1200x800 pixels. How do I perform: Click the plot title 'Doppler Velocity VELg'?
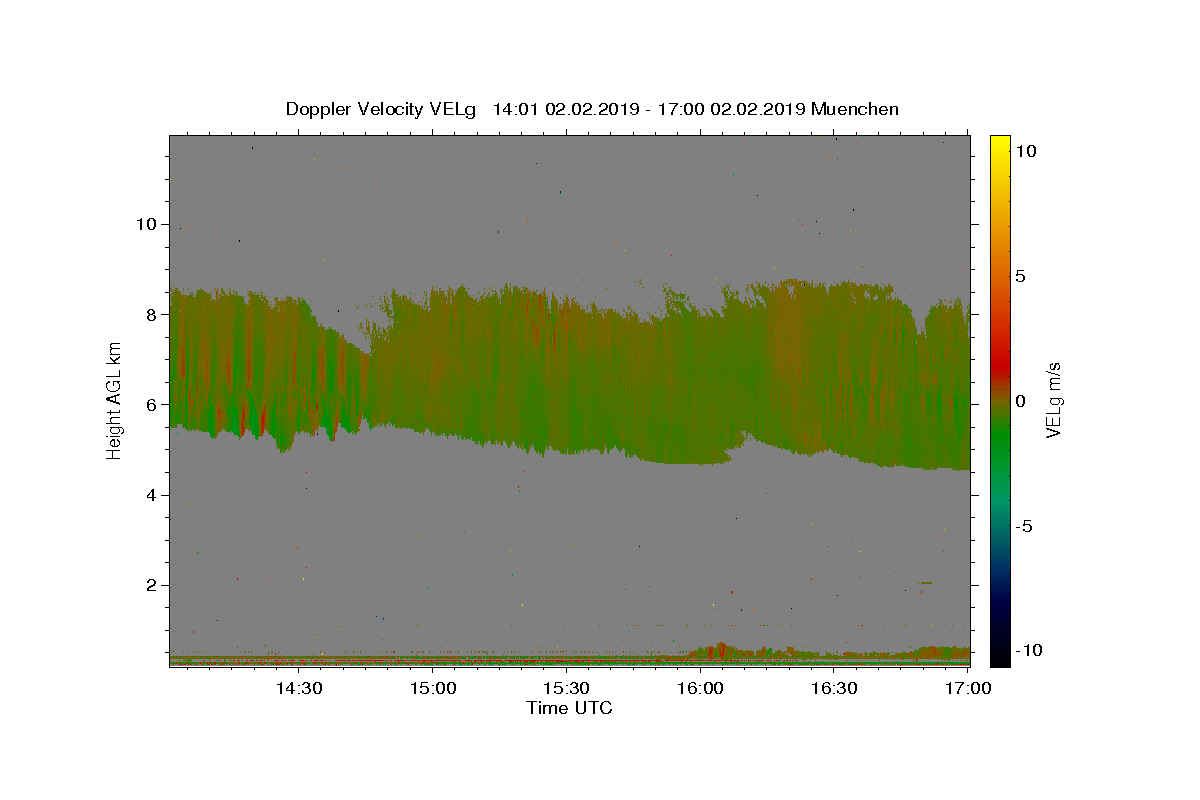[381, 109]
